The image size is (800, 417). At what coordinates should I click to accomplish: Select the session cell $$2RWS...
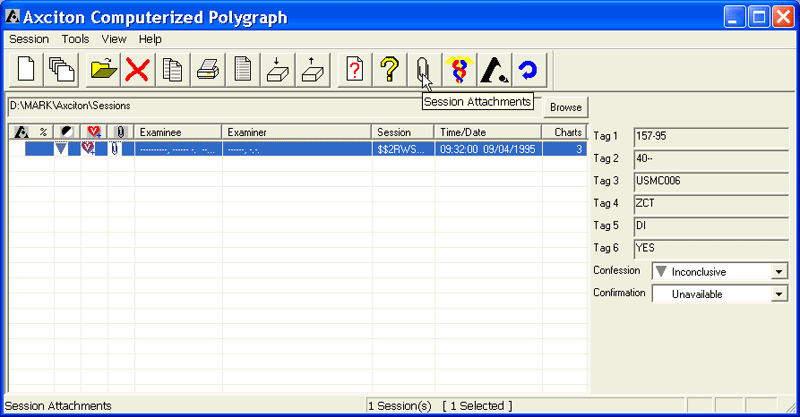[x=403, y=149]
